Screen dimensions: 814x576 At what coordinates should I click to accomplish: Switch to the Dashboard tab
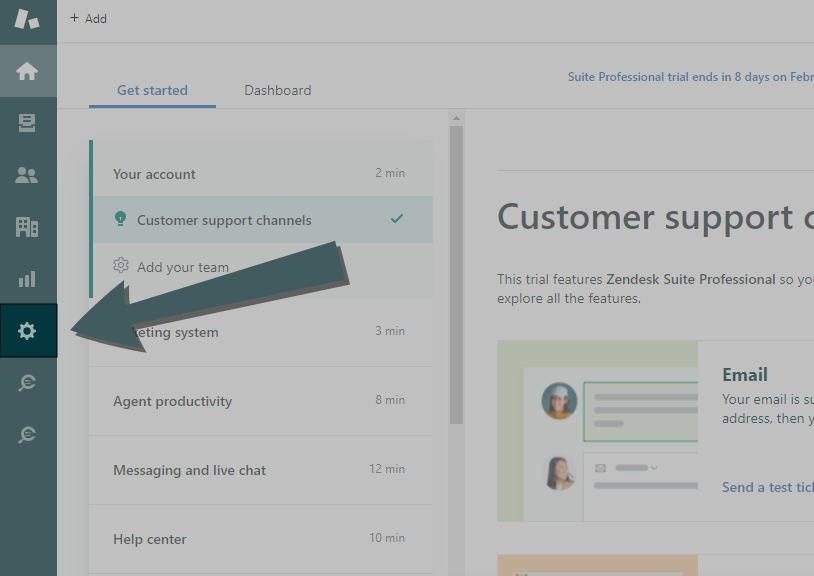(x=277, y=90)
